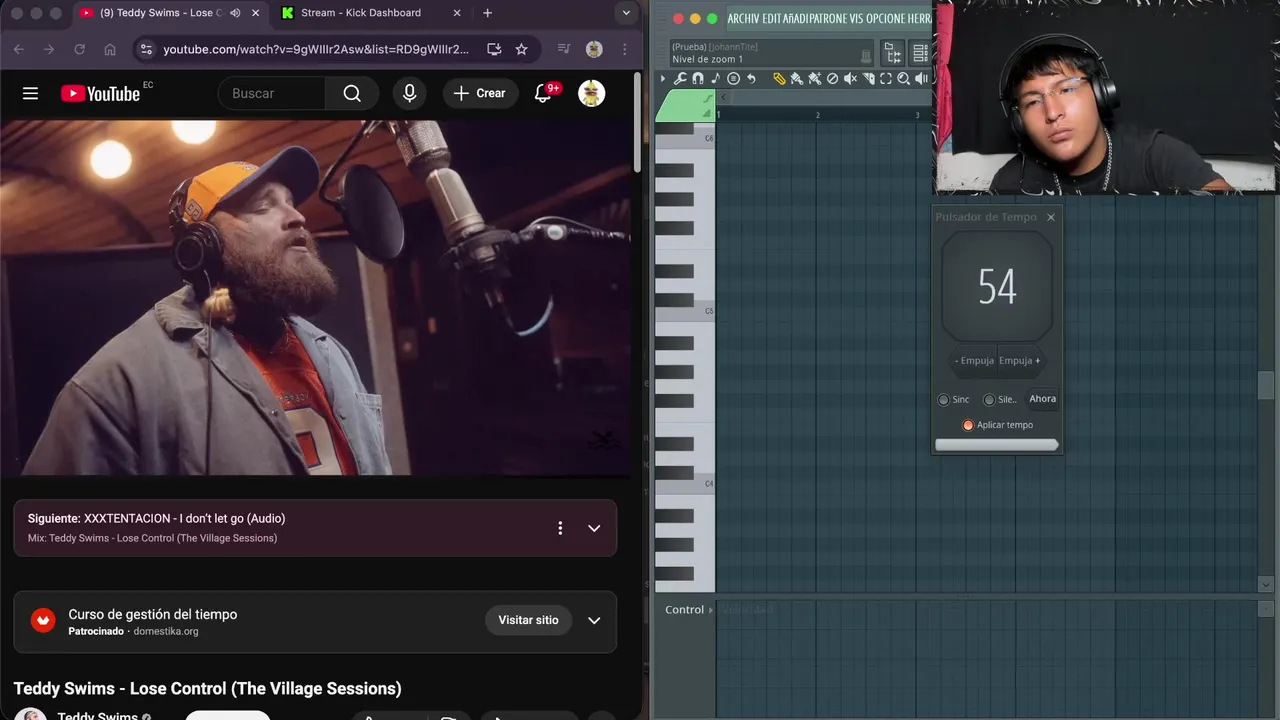Click Visitar sitio ad button
The height and width of the screenshot is (720, 1280).
coord(528,620)
